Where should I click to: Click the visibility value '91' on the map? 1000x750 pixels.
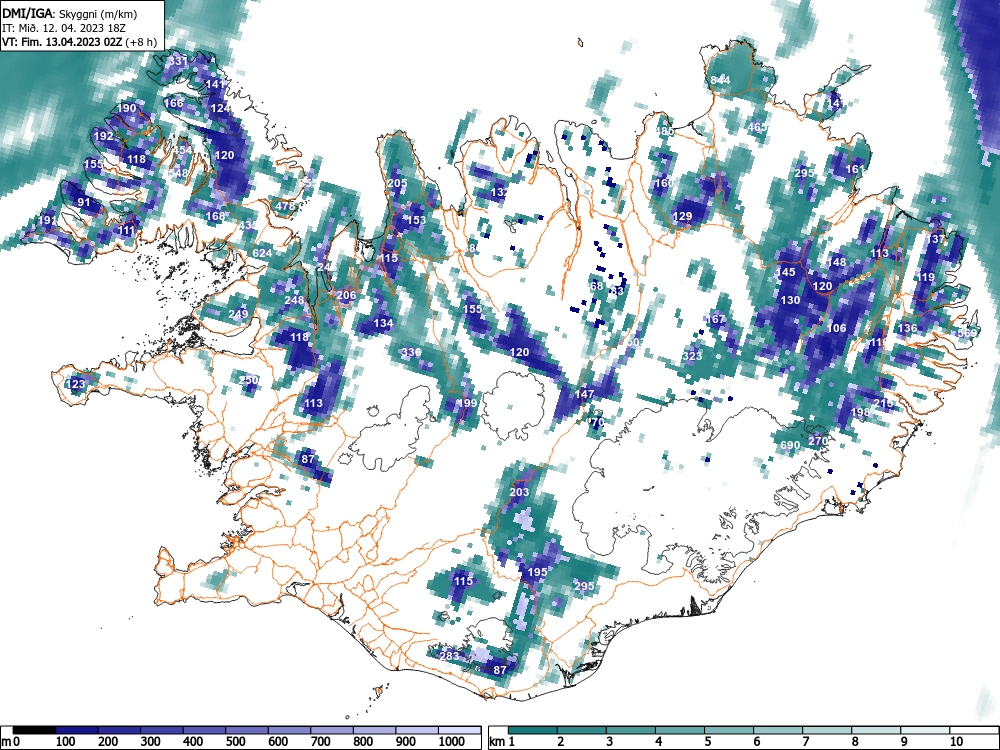(x=84, y=202)
